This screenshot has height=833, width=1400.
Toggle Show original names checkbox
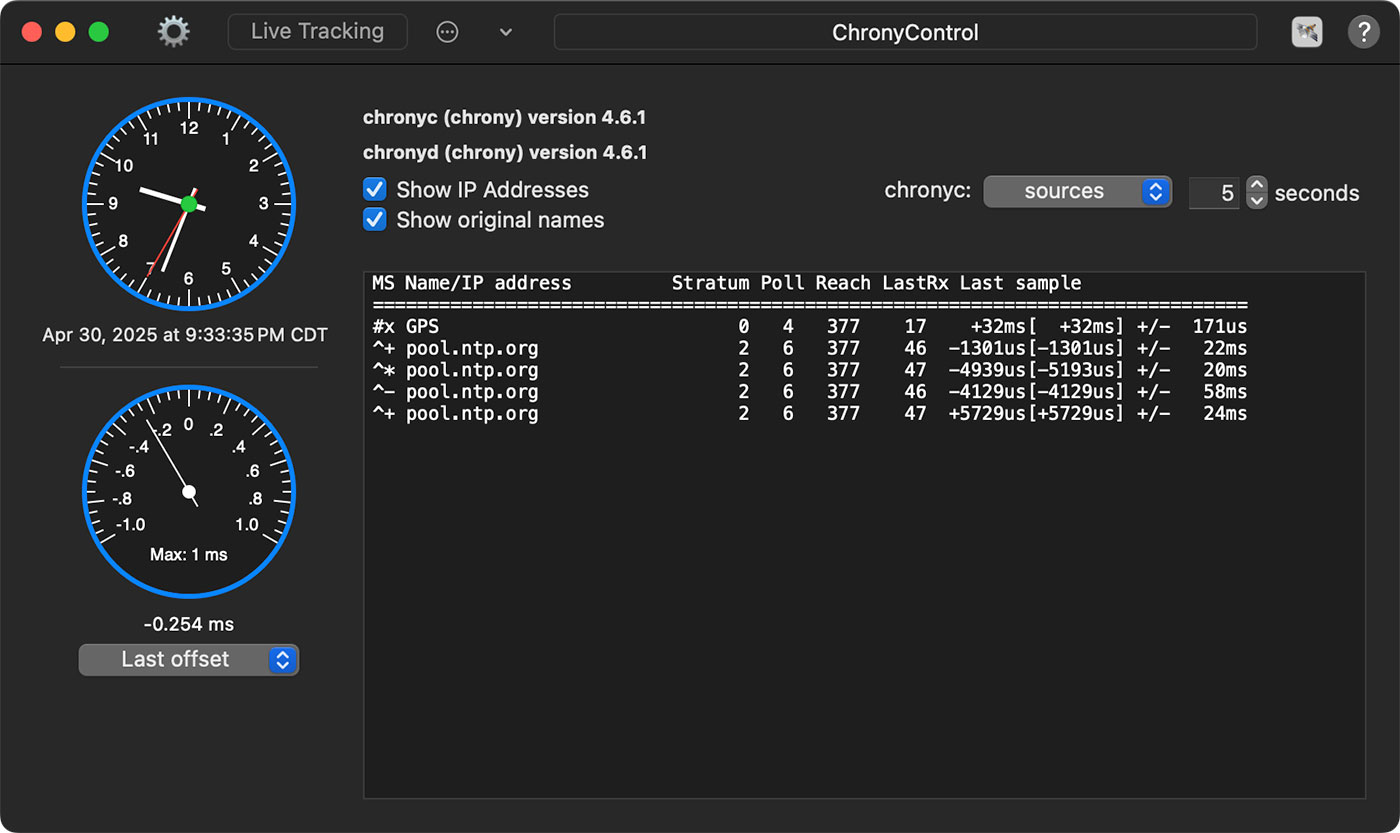tap(375, 220)
